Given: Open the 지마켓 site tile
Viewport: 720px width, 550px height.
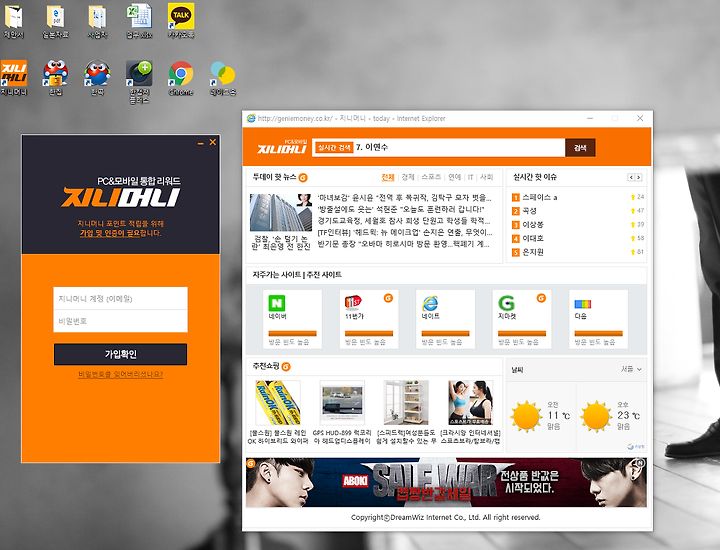Looking at the screenshot, I should tap(522, 319).
